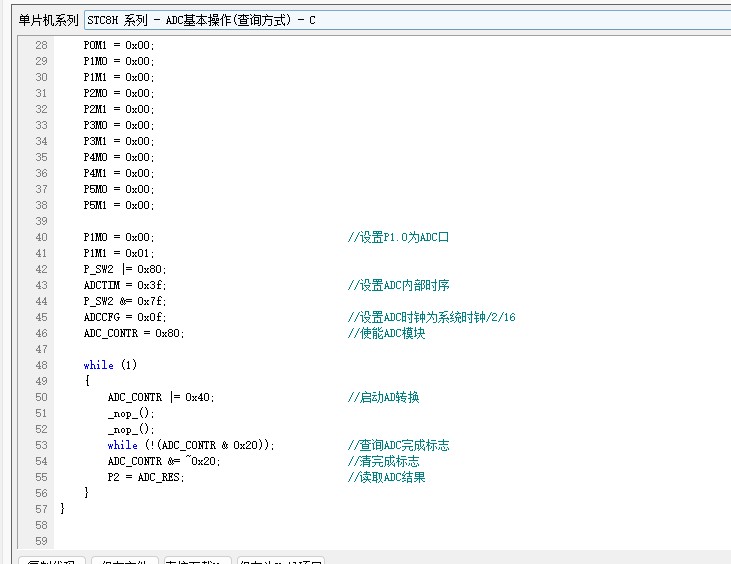Click code line 'P_SW2 |= 0x80;'

[x=125, y=269]
